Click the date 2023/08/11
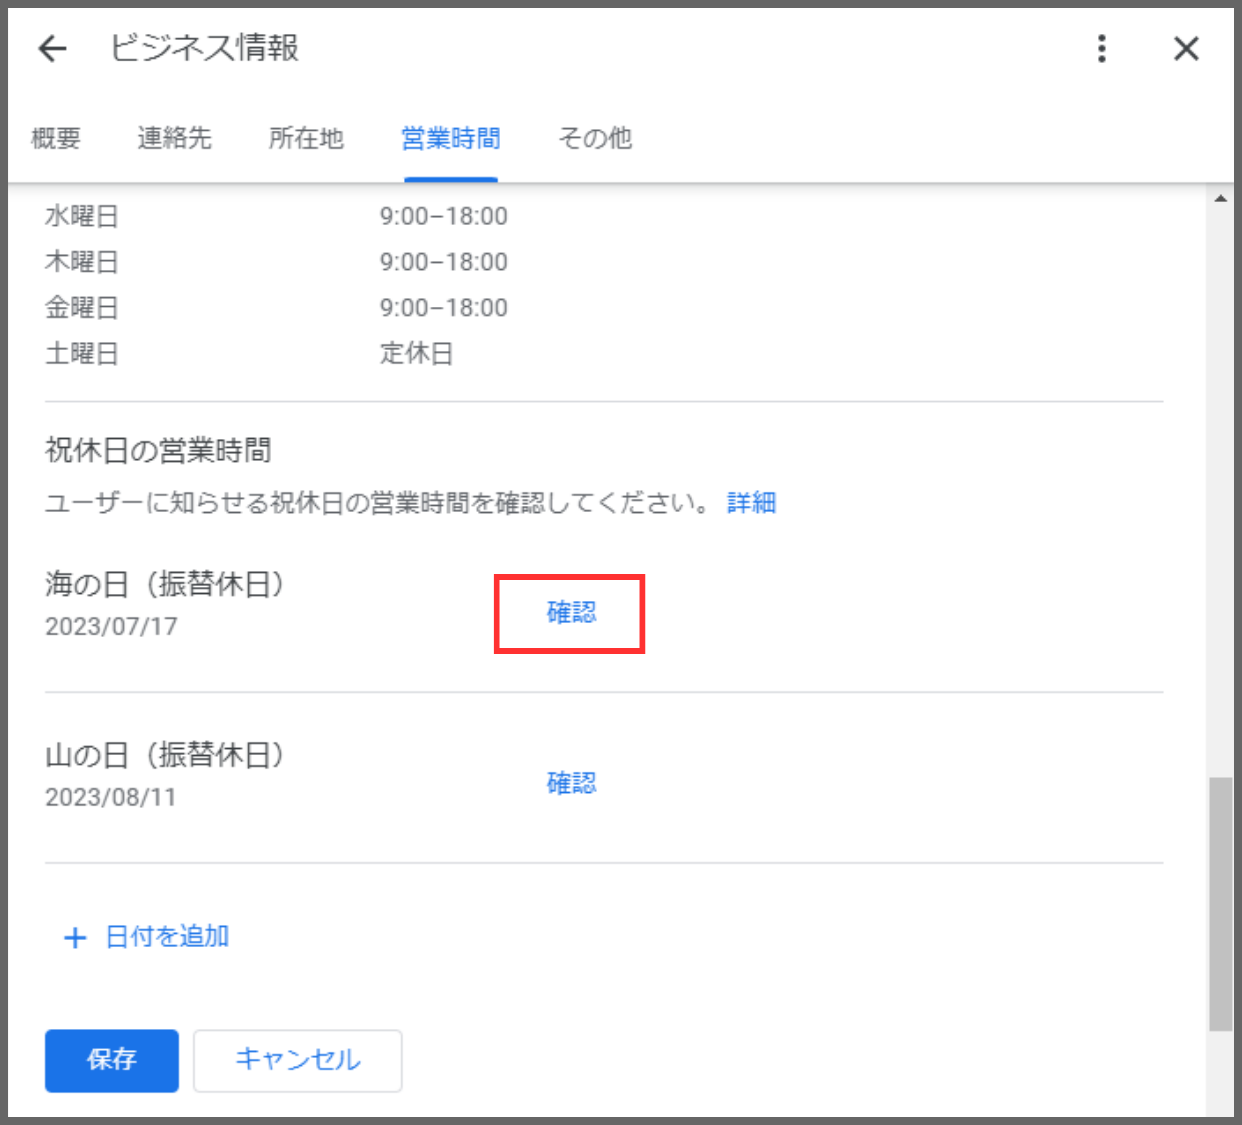This screenshot has width=1242, height=1125. (x=111, y=798)
